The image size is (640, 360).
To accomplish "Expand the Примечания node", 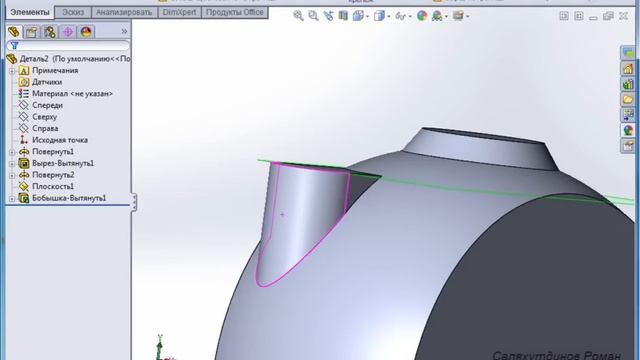I will 12,71.
